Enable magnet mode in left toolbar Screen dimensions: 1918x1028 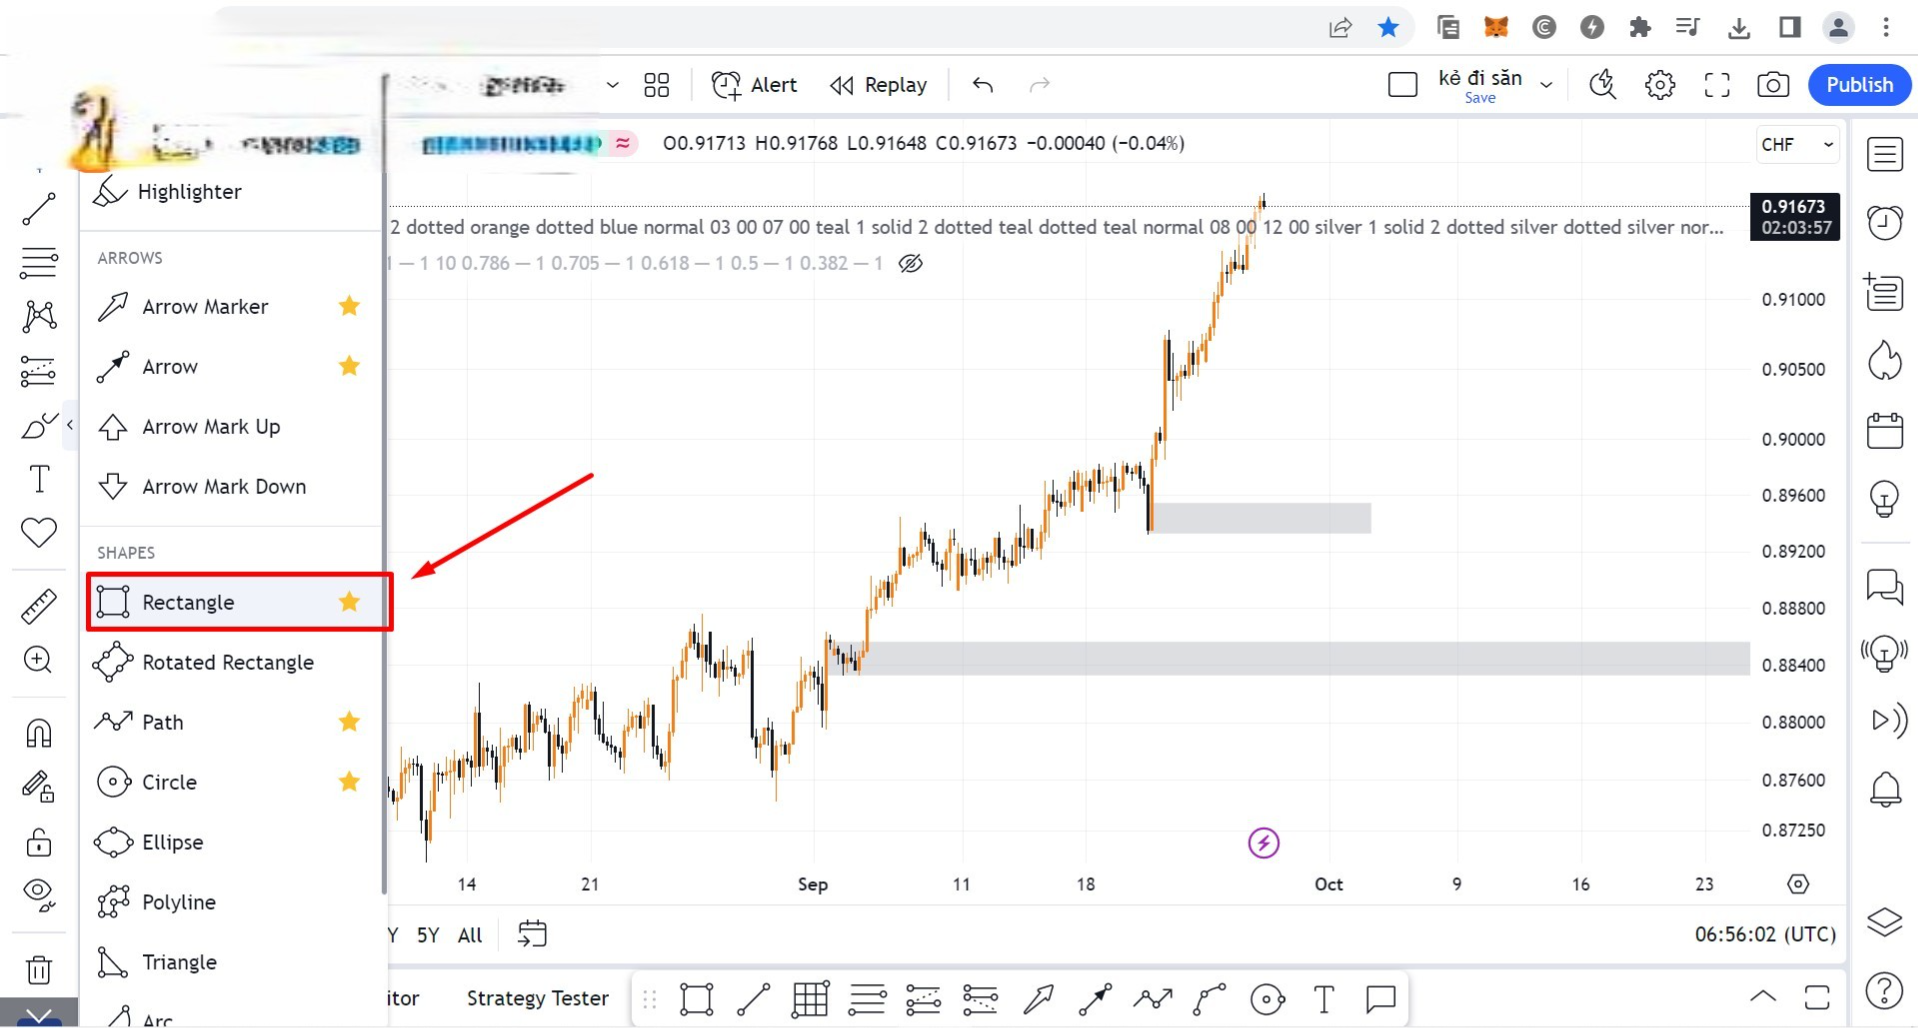click(x=39, y=733)
